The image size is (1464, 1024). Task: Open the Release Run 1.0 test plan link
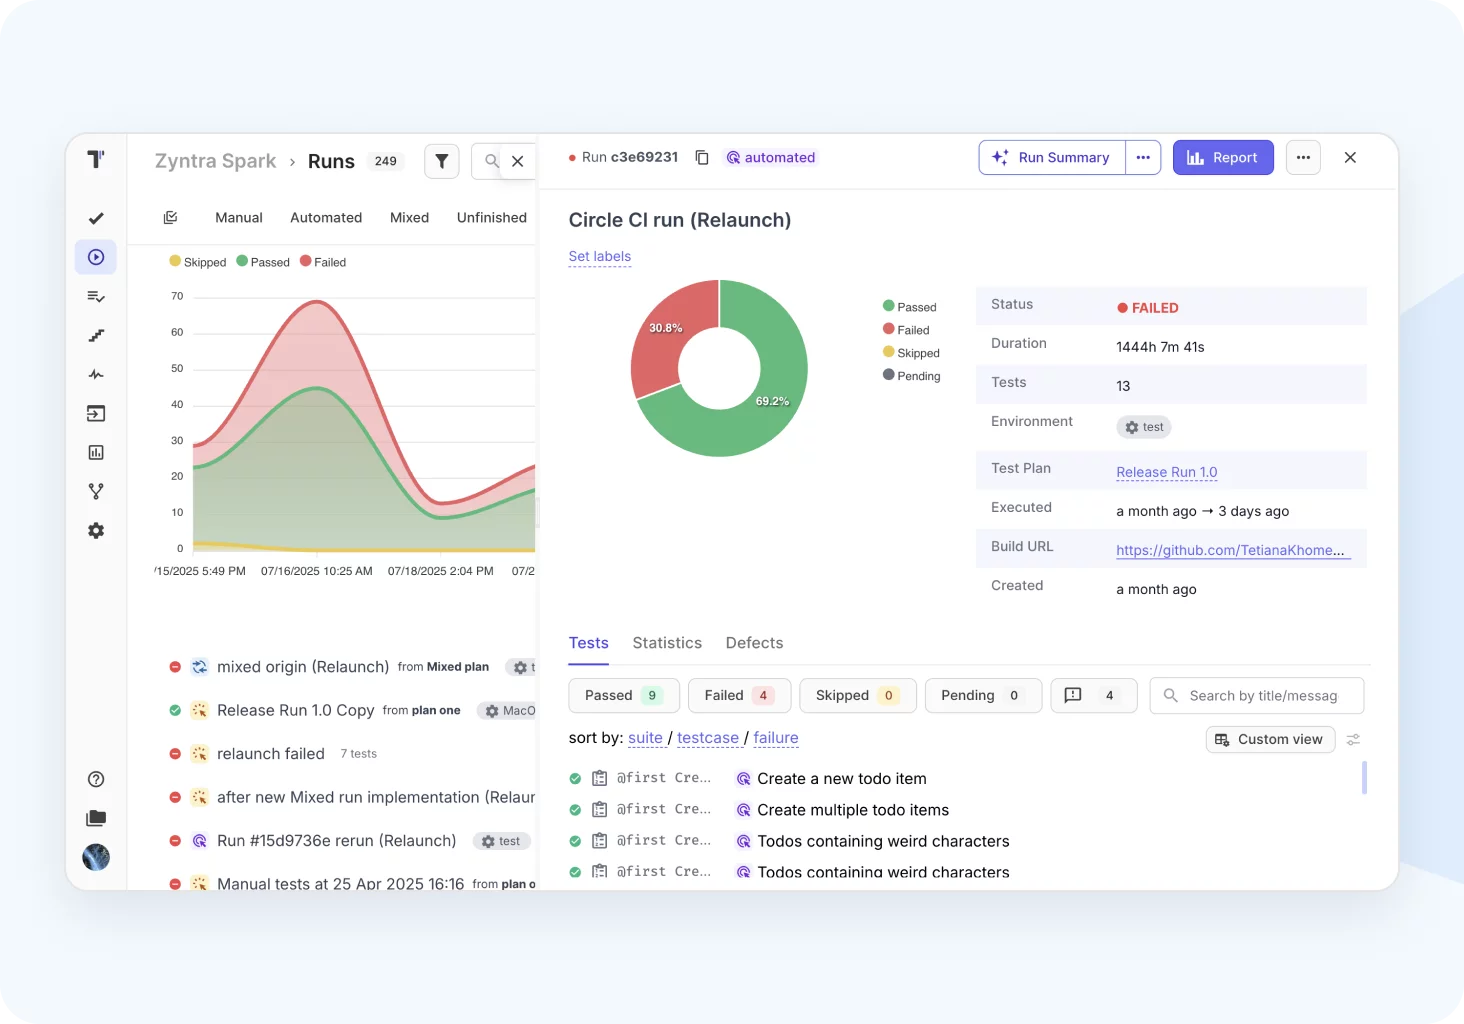pyautogui.click(x=1166, y=472)
